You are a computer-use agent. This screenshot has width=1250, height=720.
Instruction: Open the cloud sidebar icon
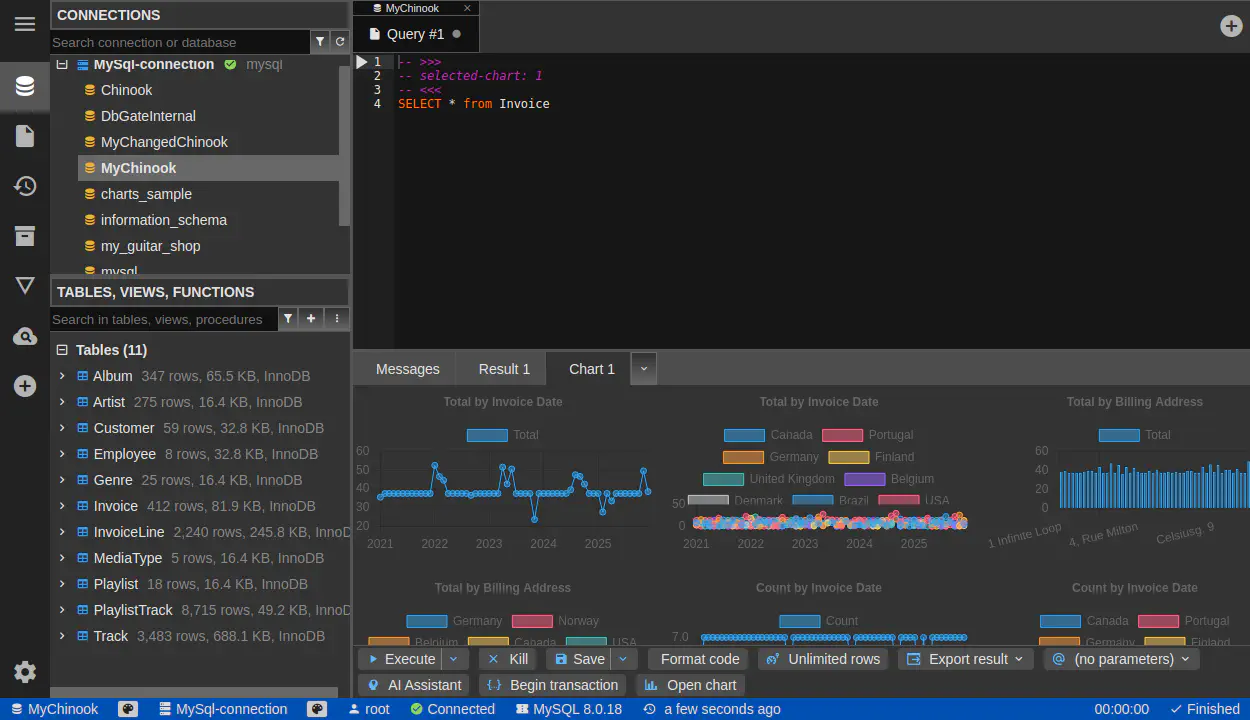coord(25,337)
